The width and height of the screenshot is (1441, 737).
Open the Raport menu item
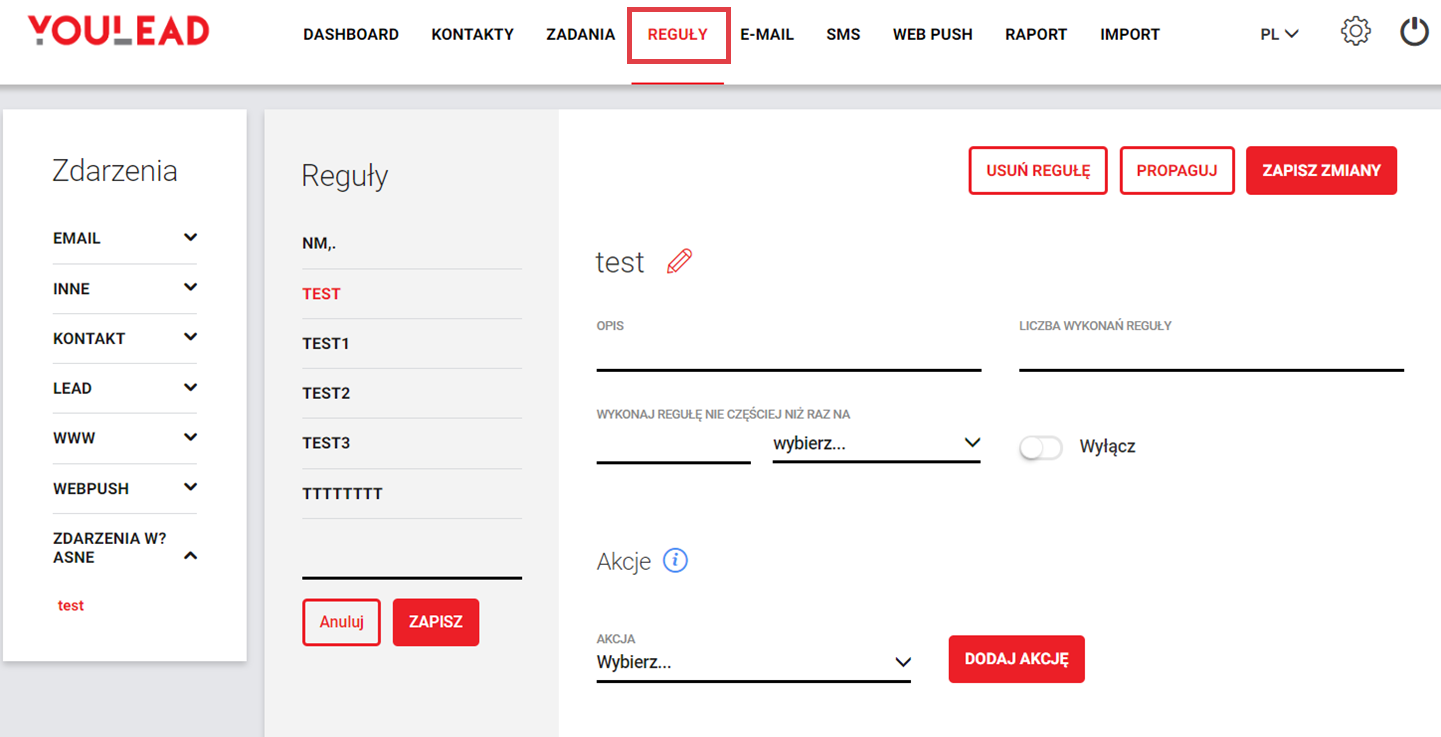[x=1036, y=34]
